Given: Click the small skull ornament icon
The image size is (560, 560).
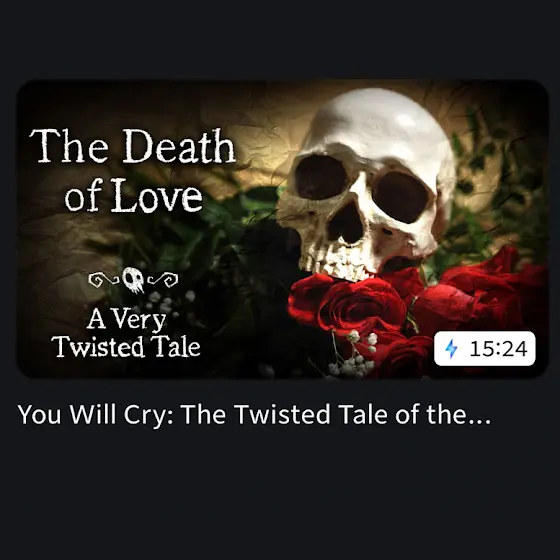Looking at the screenshot, I should (x=133, y=280).
